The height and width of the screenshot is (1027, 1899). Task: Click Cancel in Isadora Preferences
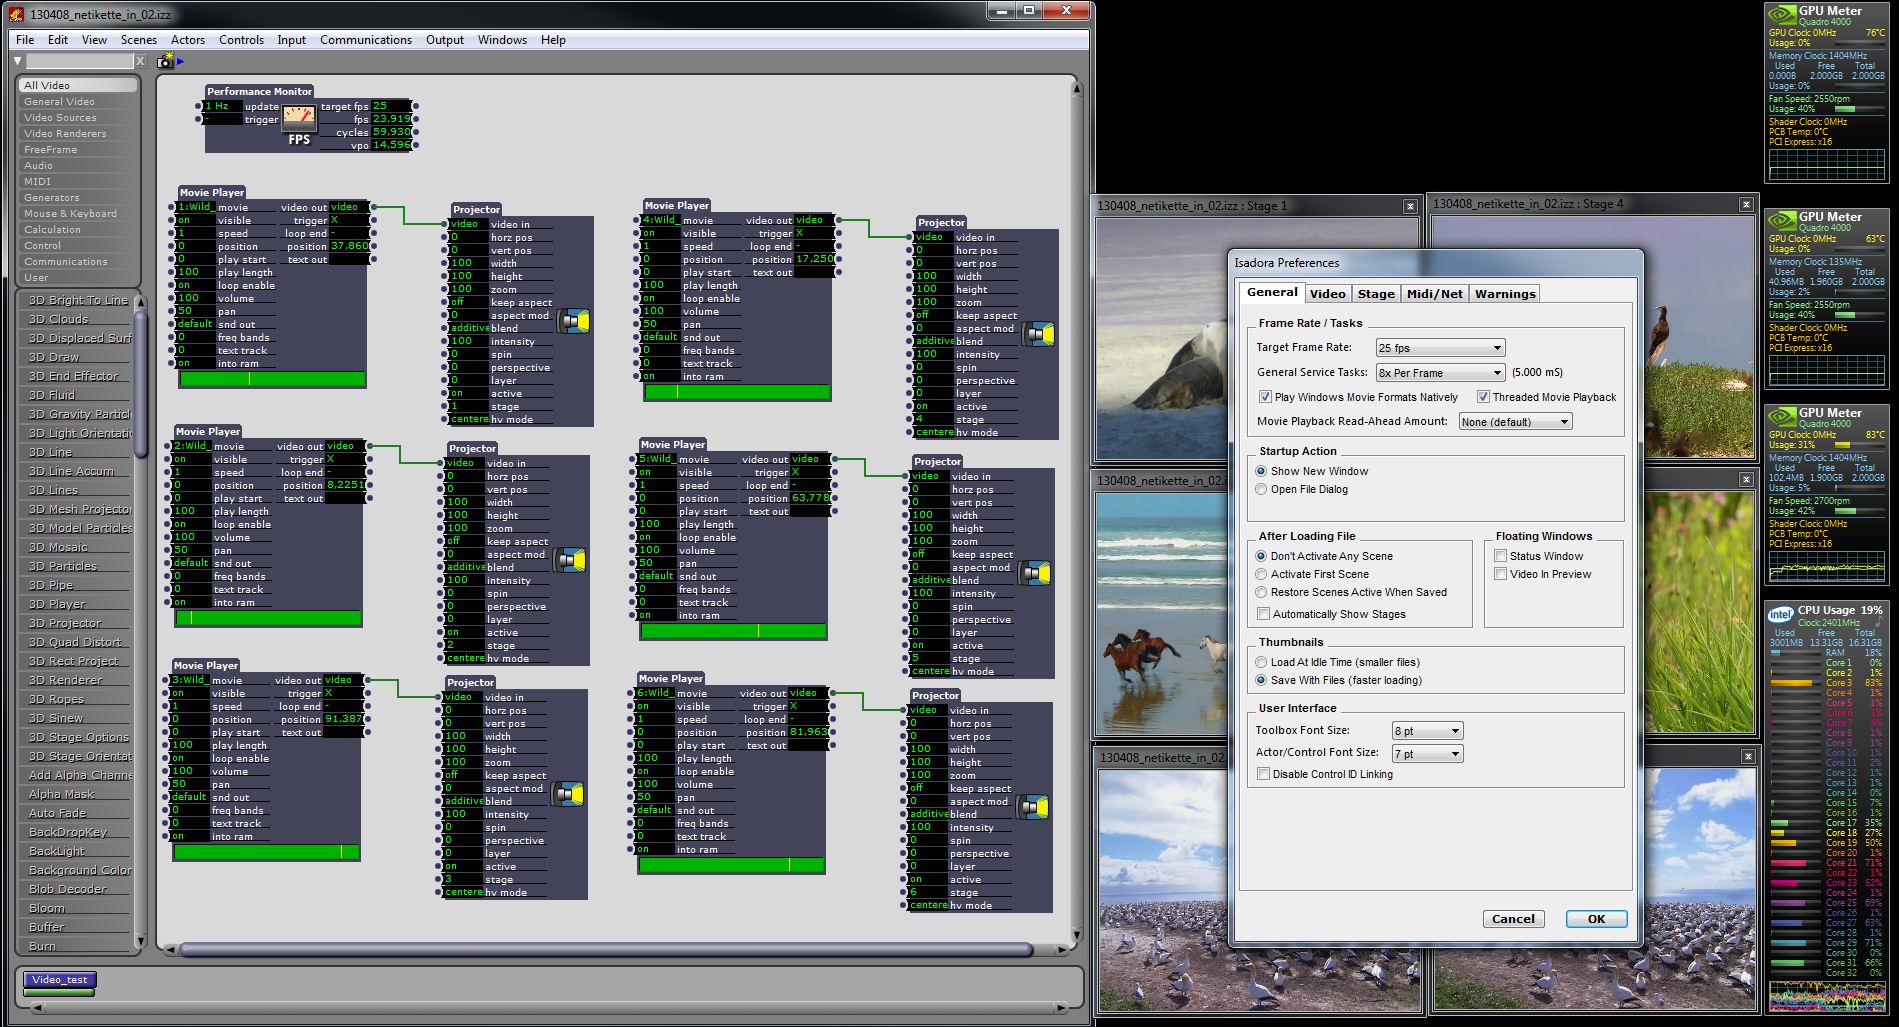click(x=1513, y=919)
